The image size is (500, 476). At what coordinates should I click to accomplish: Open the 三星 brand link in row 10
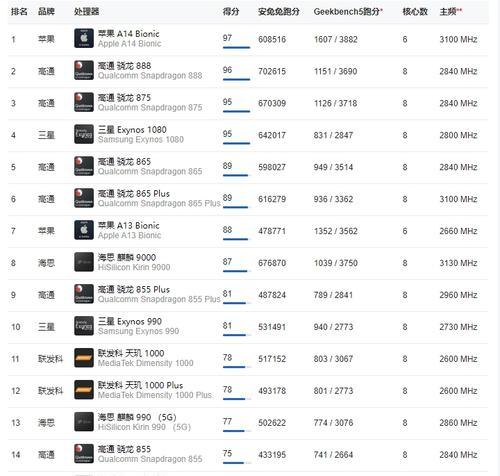pyautogui.click(x=46, y=327)
